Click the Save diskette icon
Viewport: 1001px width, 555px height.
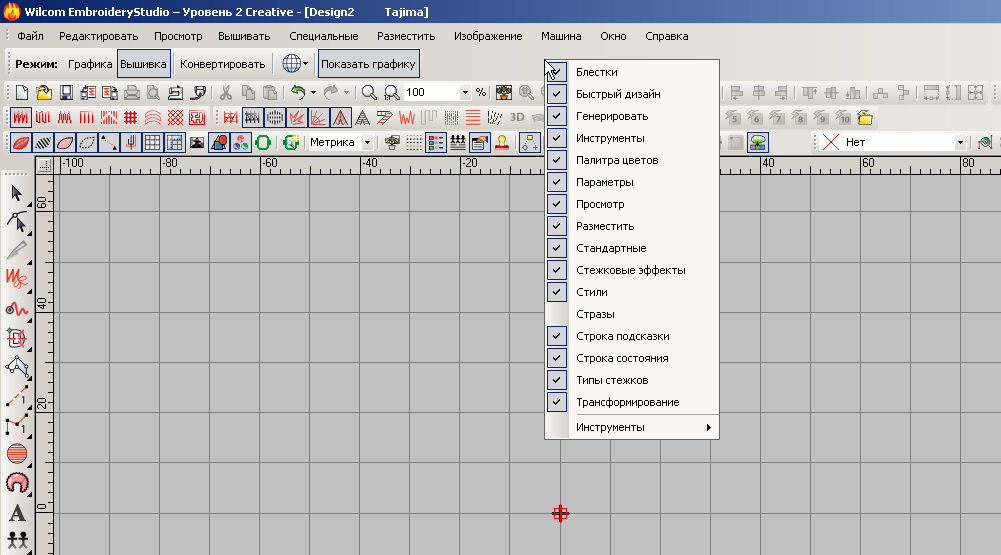(66, 93)
